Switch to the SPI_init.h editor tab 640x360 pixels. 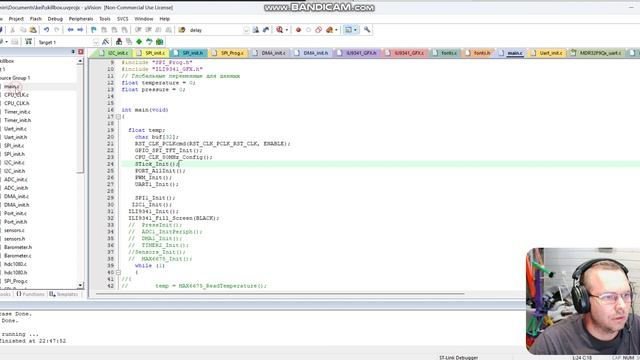point(189,53)
